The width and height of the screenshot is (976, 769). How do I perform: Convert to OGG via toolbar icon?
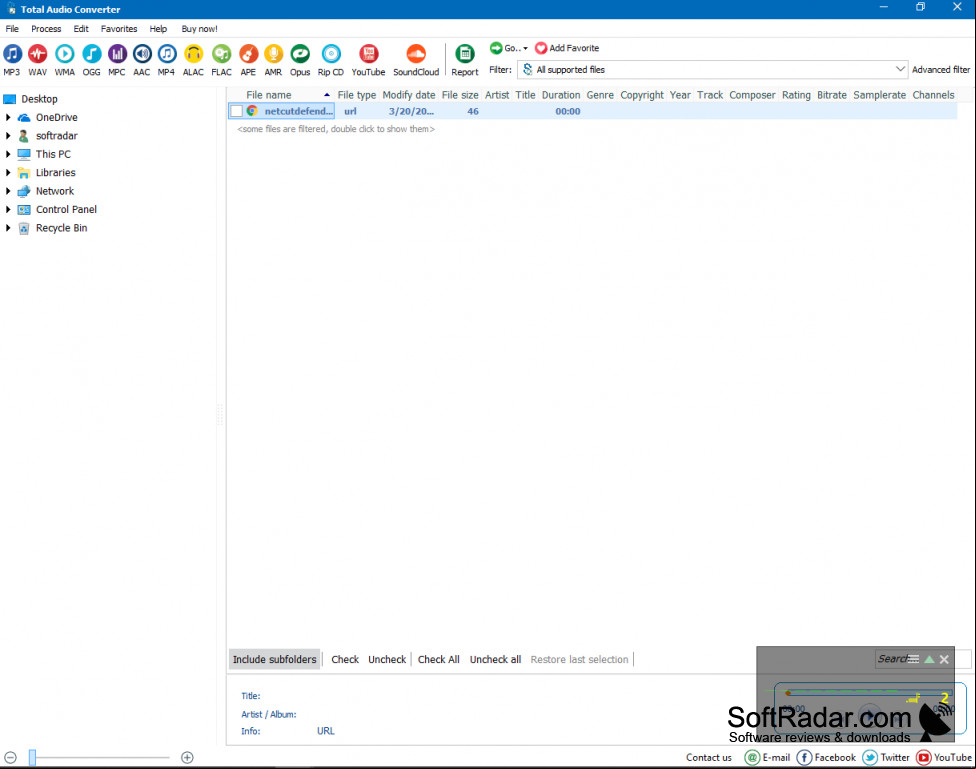coord(92,54)
